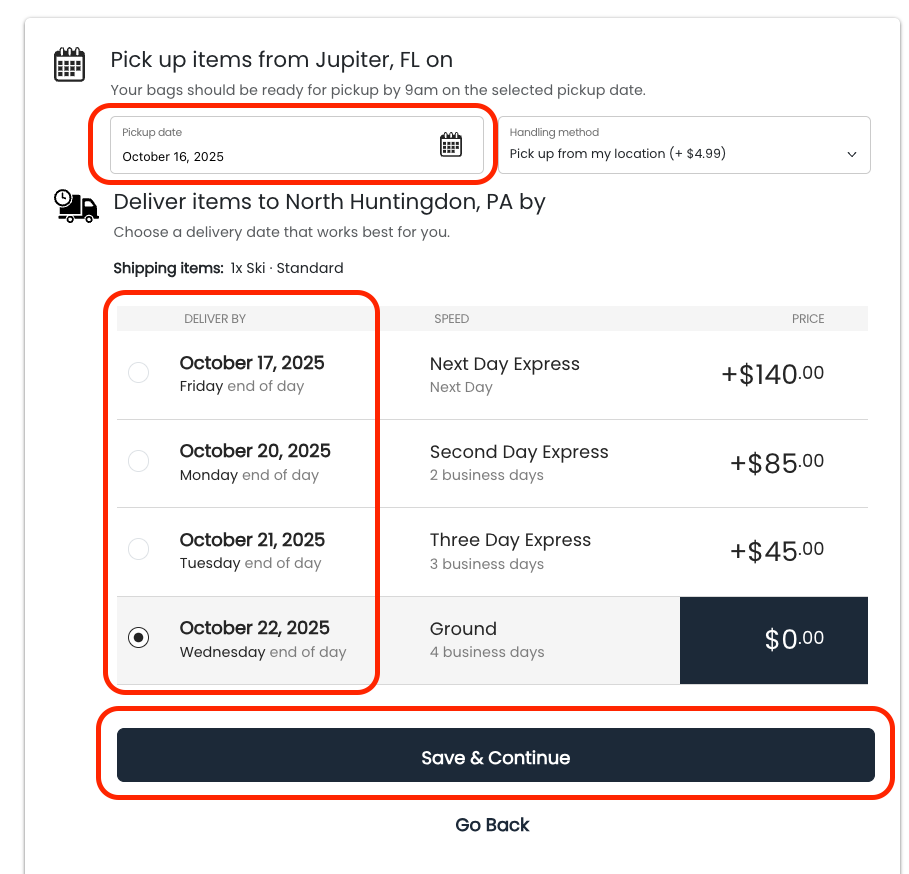909x874 pixels.
Task: Select October 20 Second Day Express radio
Action: [139, 461]
